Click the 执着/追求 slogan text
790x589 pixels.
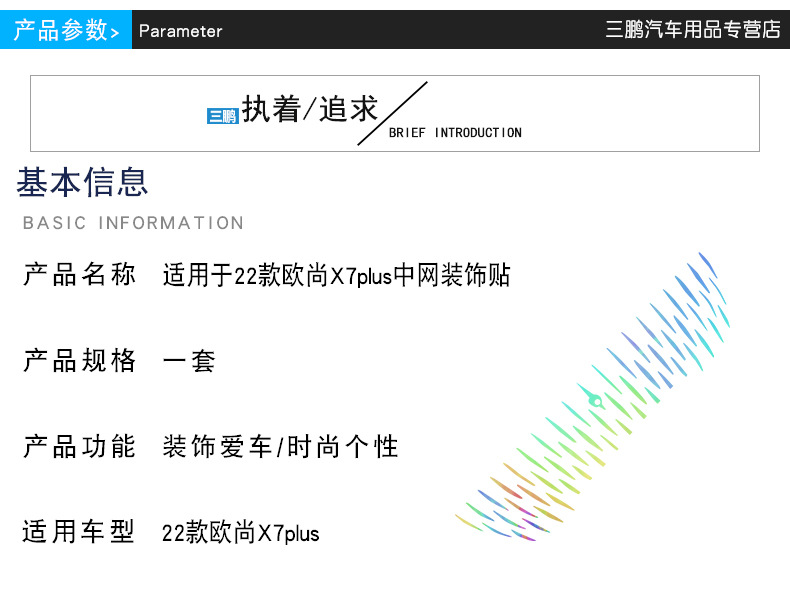309,109
